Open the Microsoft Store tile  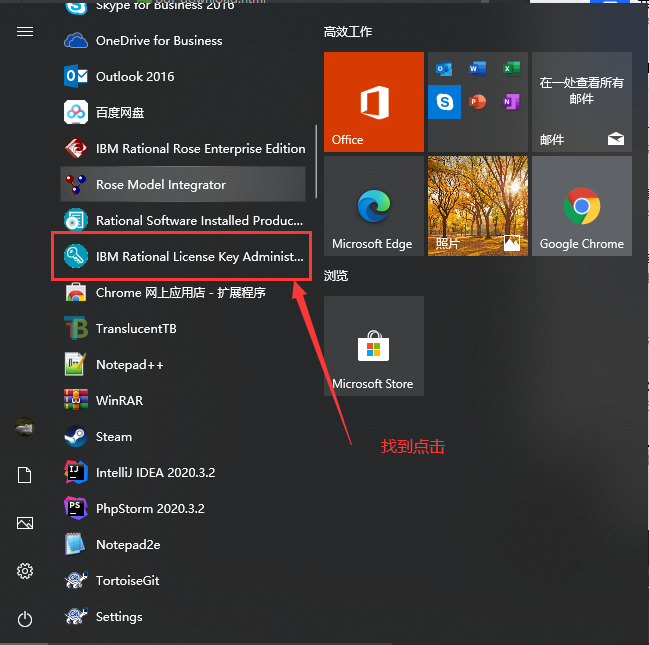click(374, 346)
